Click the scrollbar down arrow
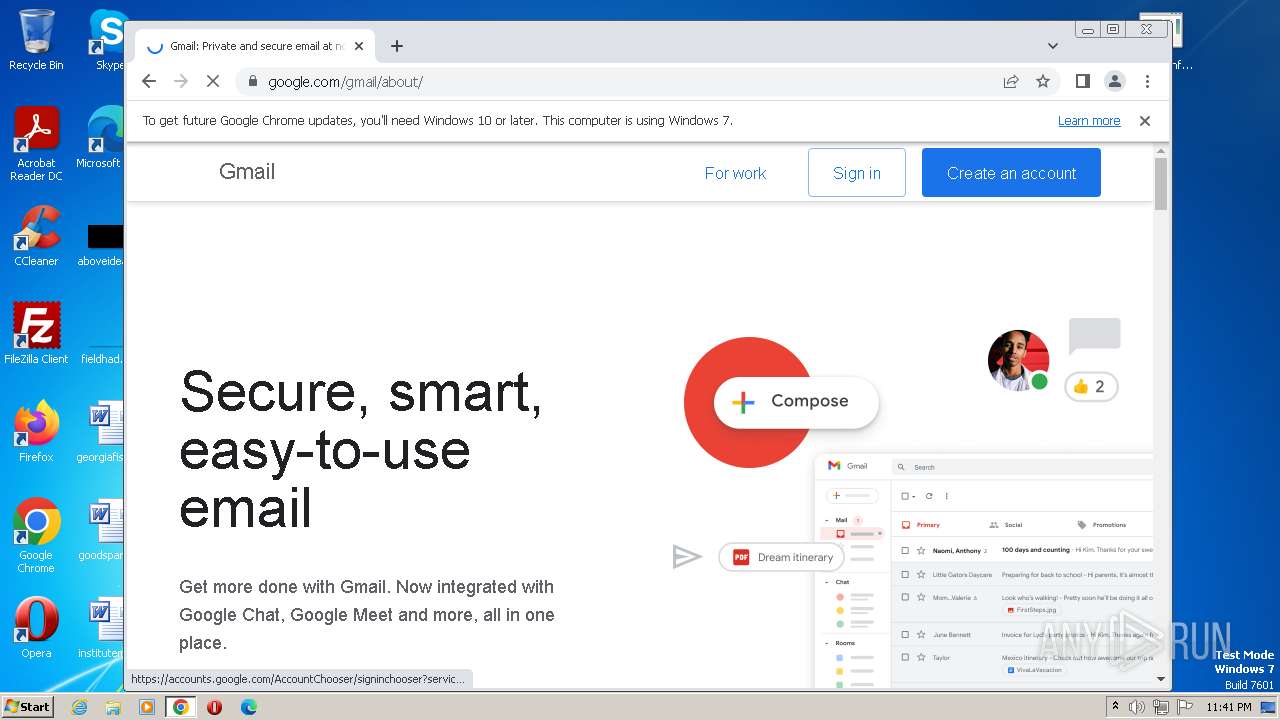The image size is (1280, 720). click(x=1161, y=680)
